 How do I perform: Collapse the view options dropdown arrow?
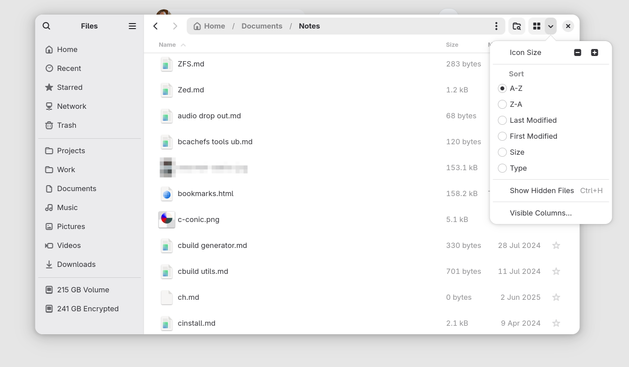pyautogui.click(x=550, y=26)
